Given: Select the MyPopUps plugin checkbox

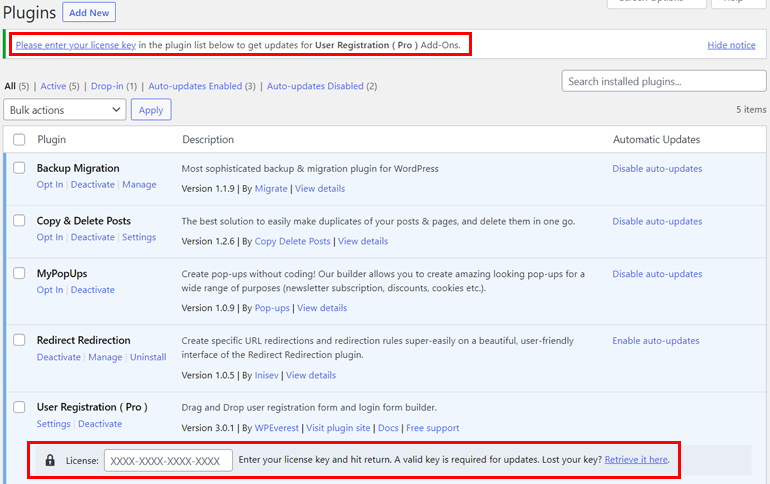Looking at the screenshot, I should tap(19, 273).
